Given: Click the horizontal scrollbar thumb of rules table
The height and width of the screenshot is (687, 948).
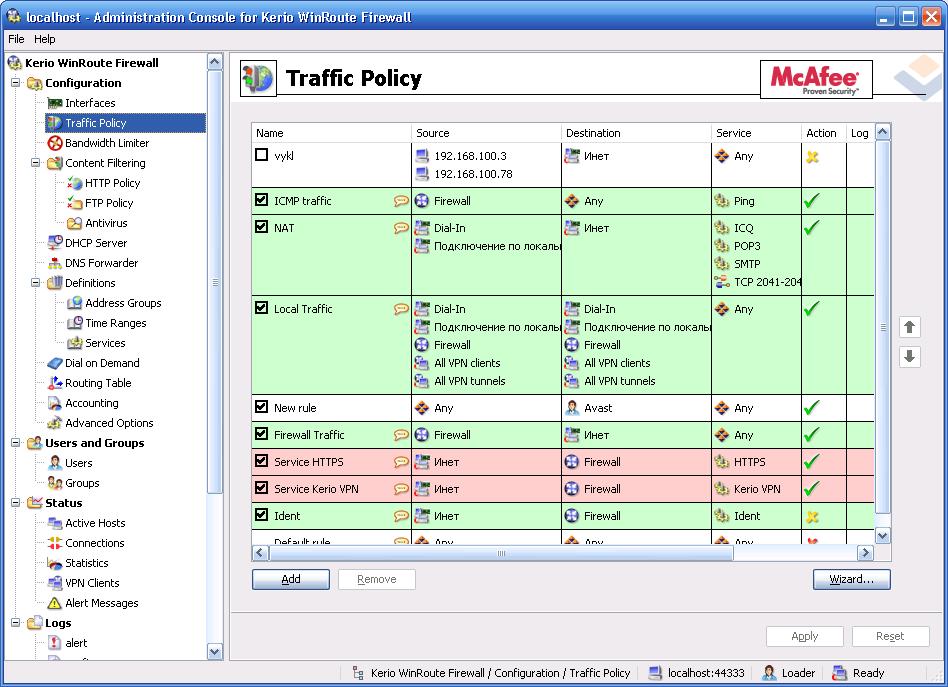Looking at the screenshot, I should [x=501, y=553].
